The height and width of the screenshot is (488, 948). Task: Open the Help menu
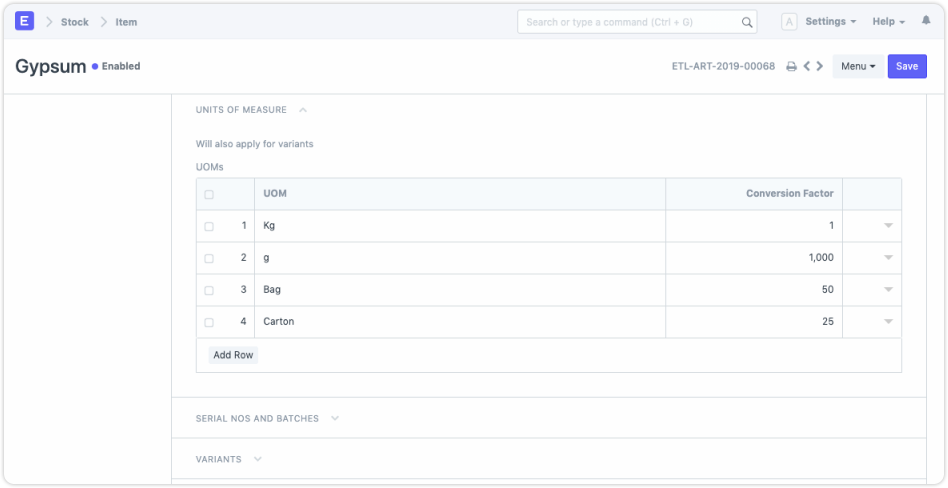click(888, 22)
